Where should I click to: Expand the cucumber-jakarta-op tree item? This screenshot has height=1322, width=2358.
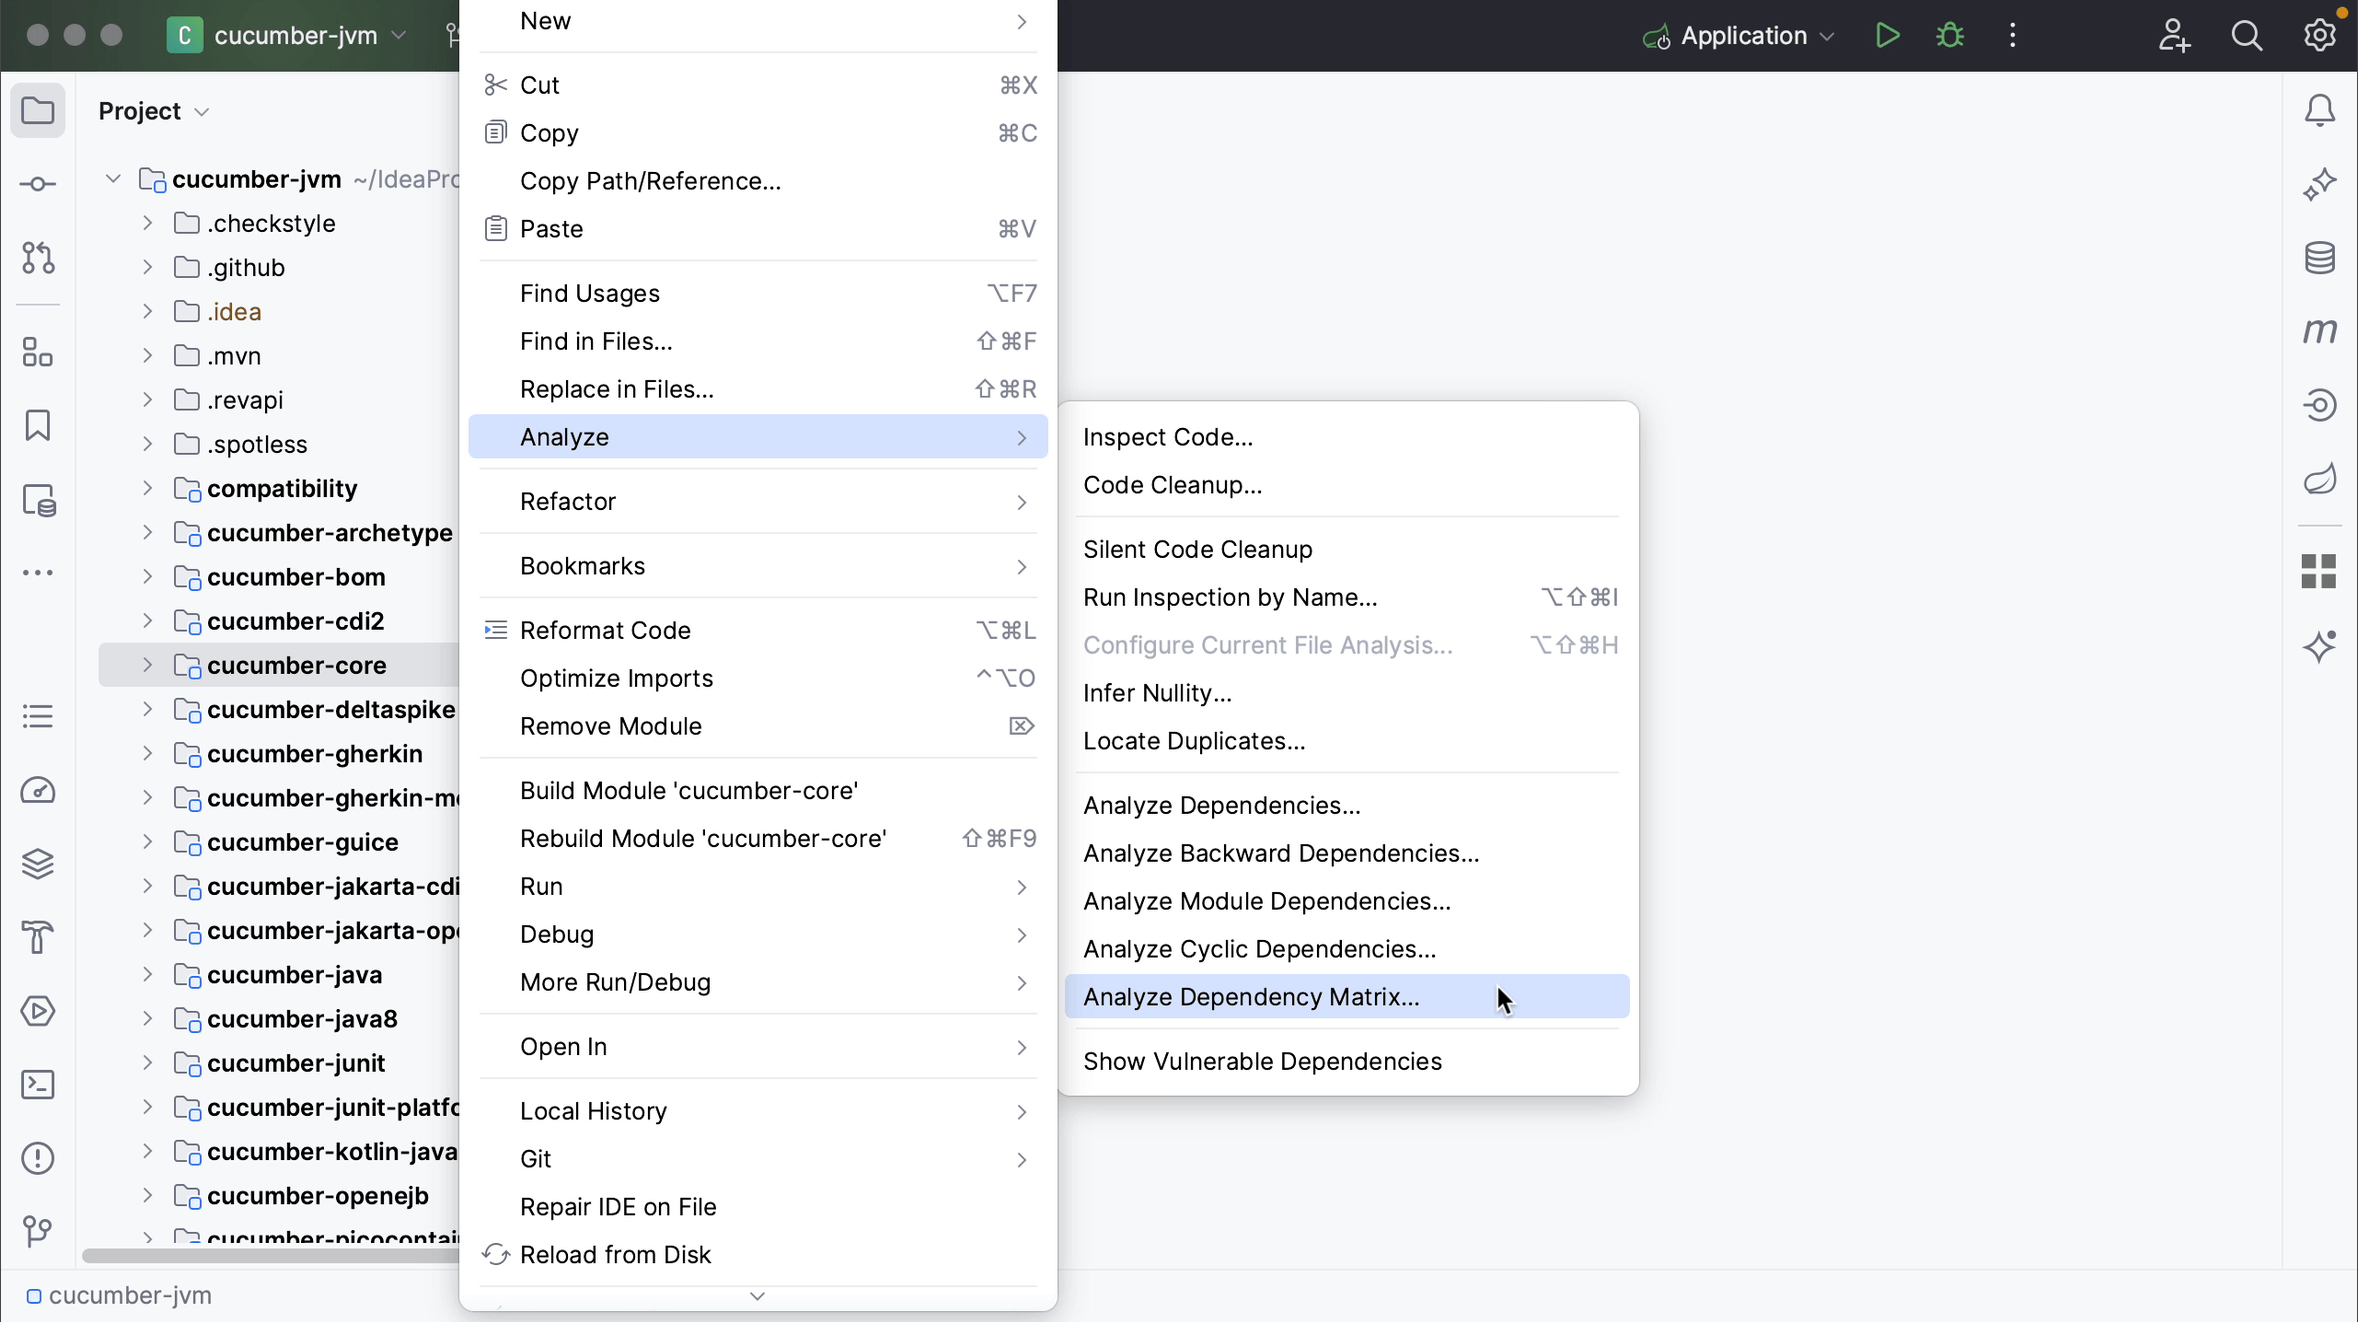144,930
